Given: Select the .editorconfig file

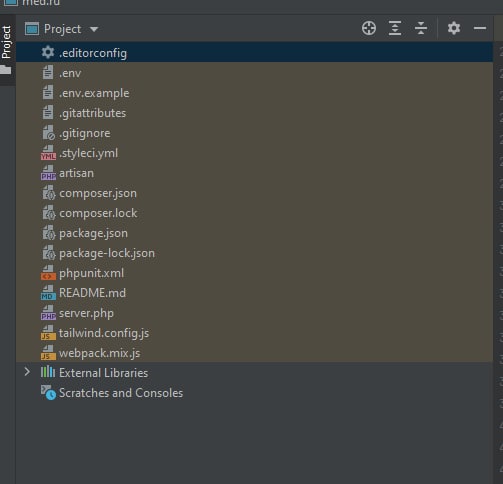Looking at the screenshot, I should click(254, 53).
